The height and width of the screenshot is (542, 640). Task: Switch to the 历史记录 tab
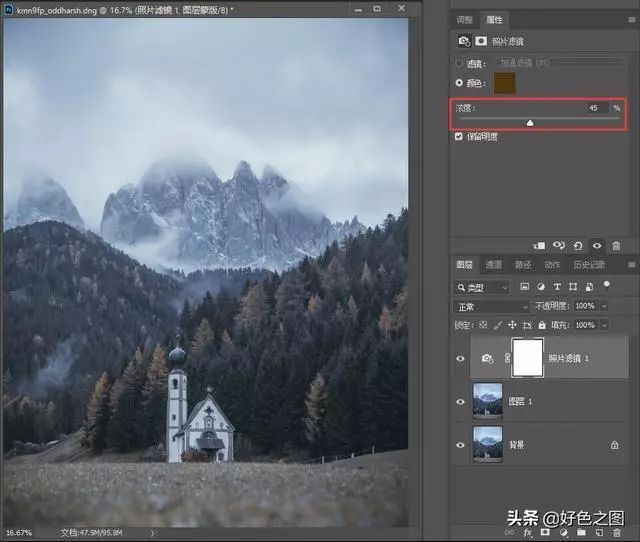tap(589, 265)
